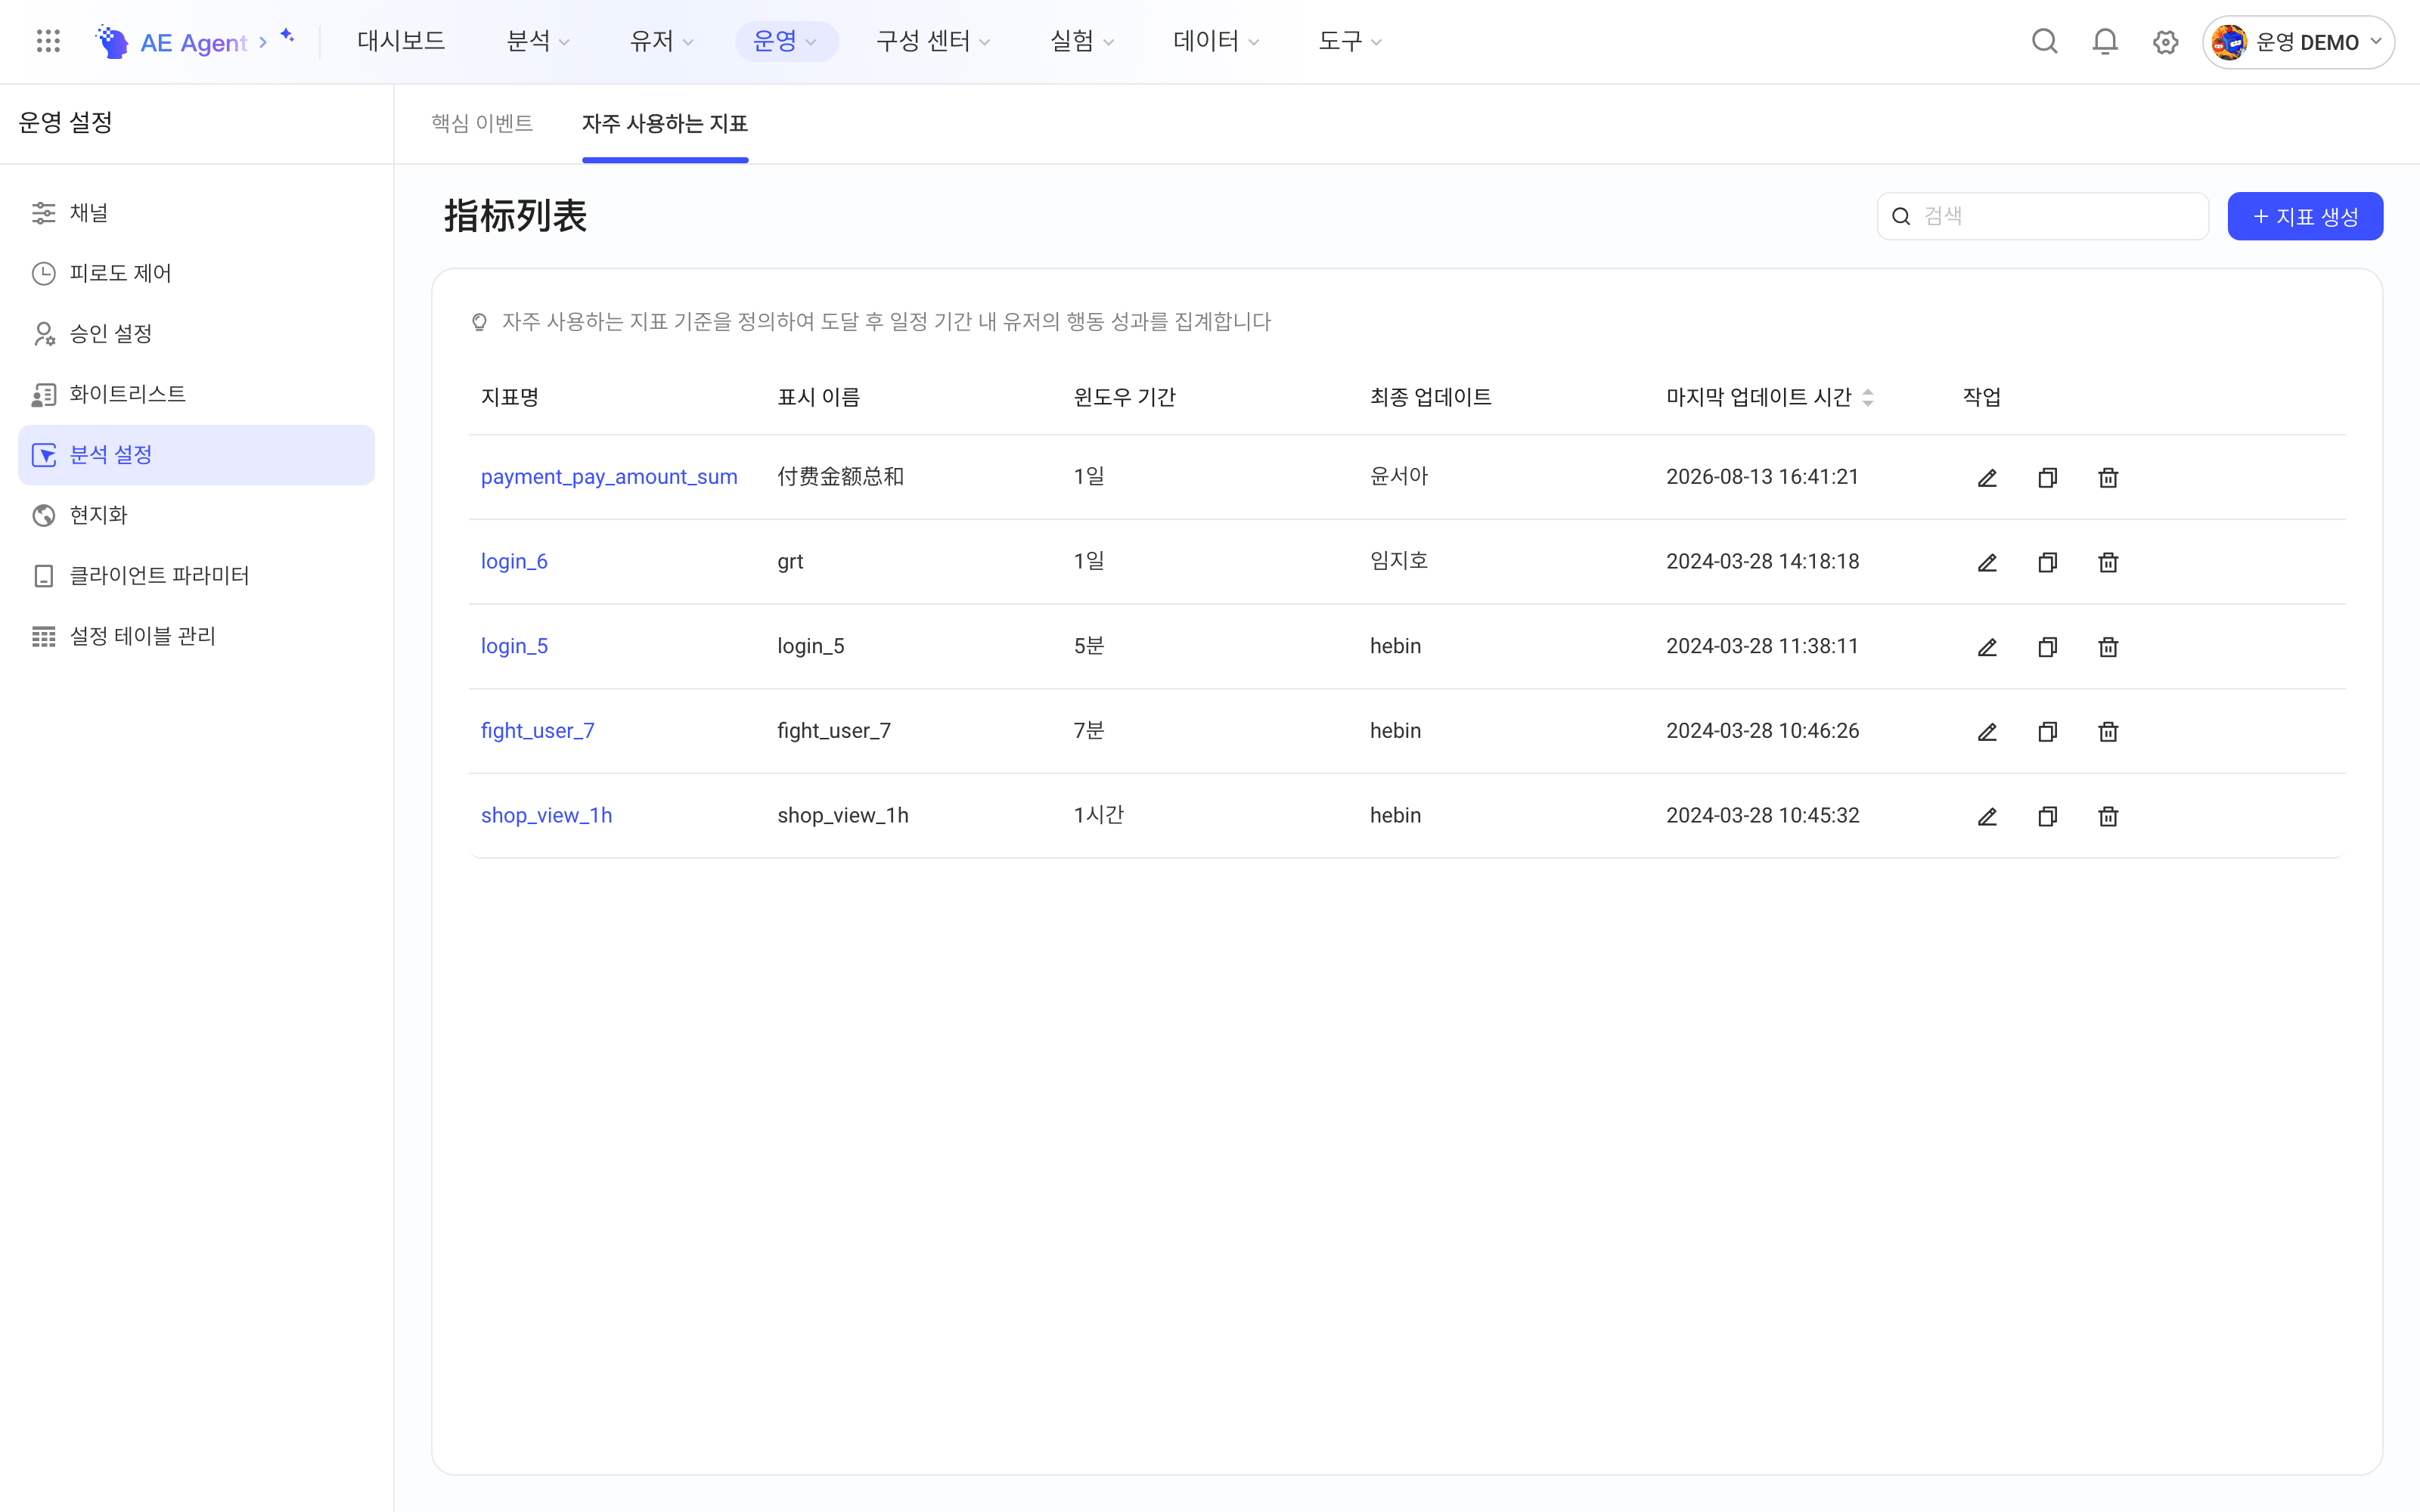Expand the 운영 menu dropdown

[786, 41]
